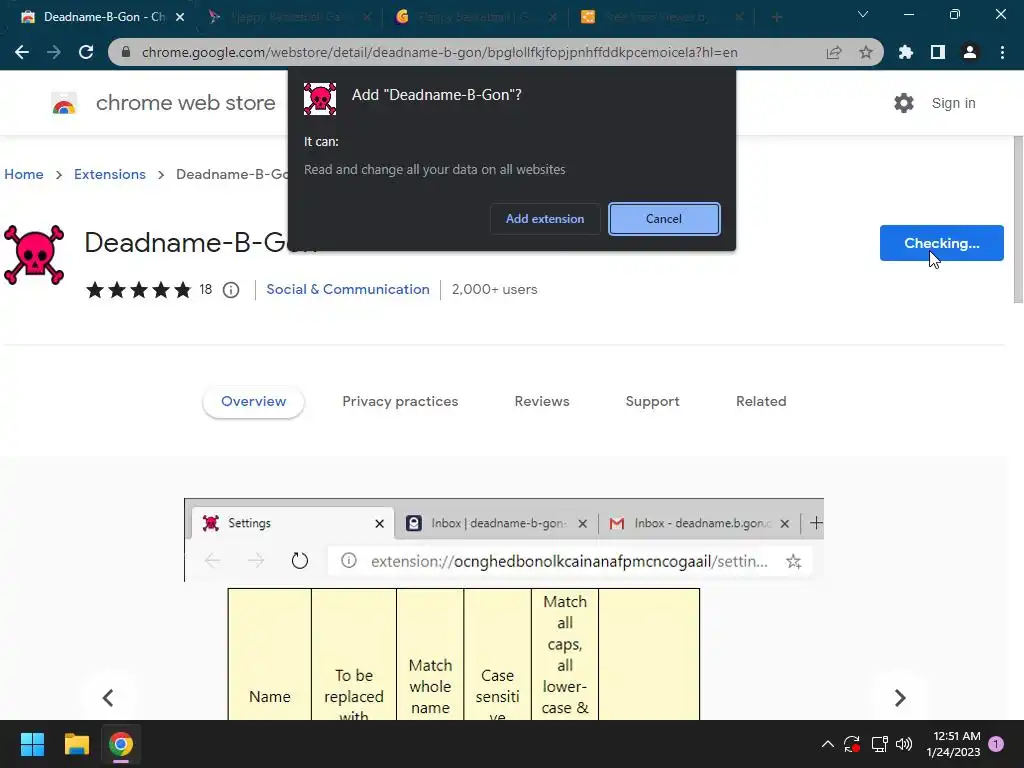The image size is (1024, 768).
Task: Show previous screenshot with left chevron
Action: click(108, 697)
